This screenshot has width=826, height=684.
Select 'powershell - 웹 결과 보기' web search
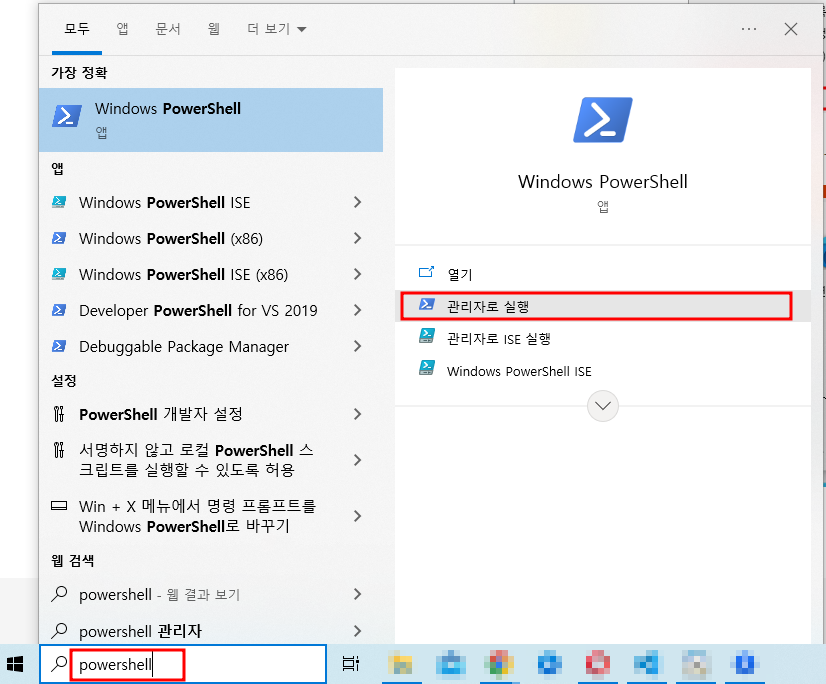point(211,594)
